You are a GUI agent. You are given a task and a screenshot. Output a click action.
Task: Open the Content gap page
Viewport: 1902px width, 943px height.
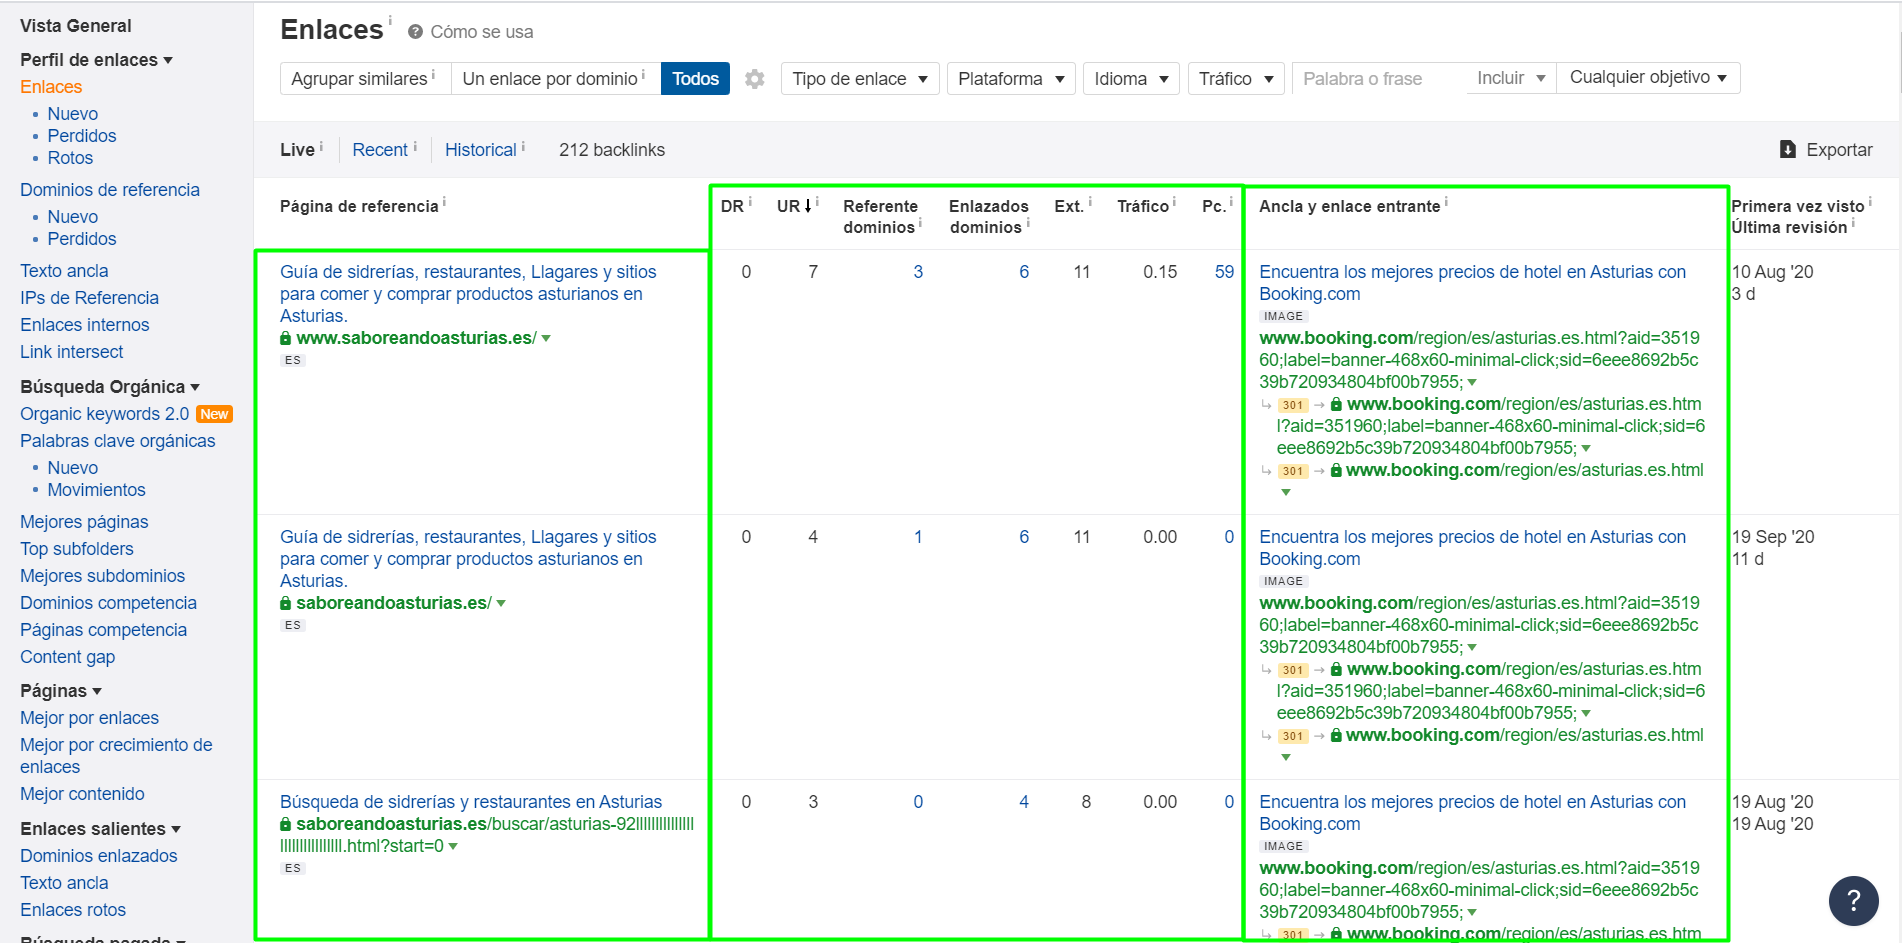click(67, 657)
